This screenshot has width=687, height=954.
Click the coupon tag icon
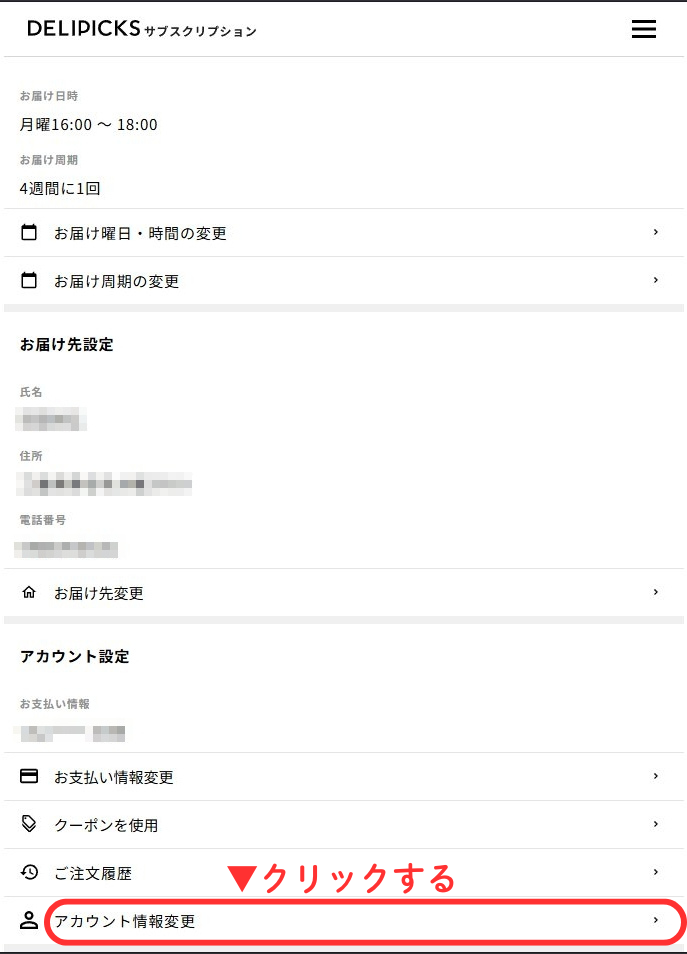29,825
